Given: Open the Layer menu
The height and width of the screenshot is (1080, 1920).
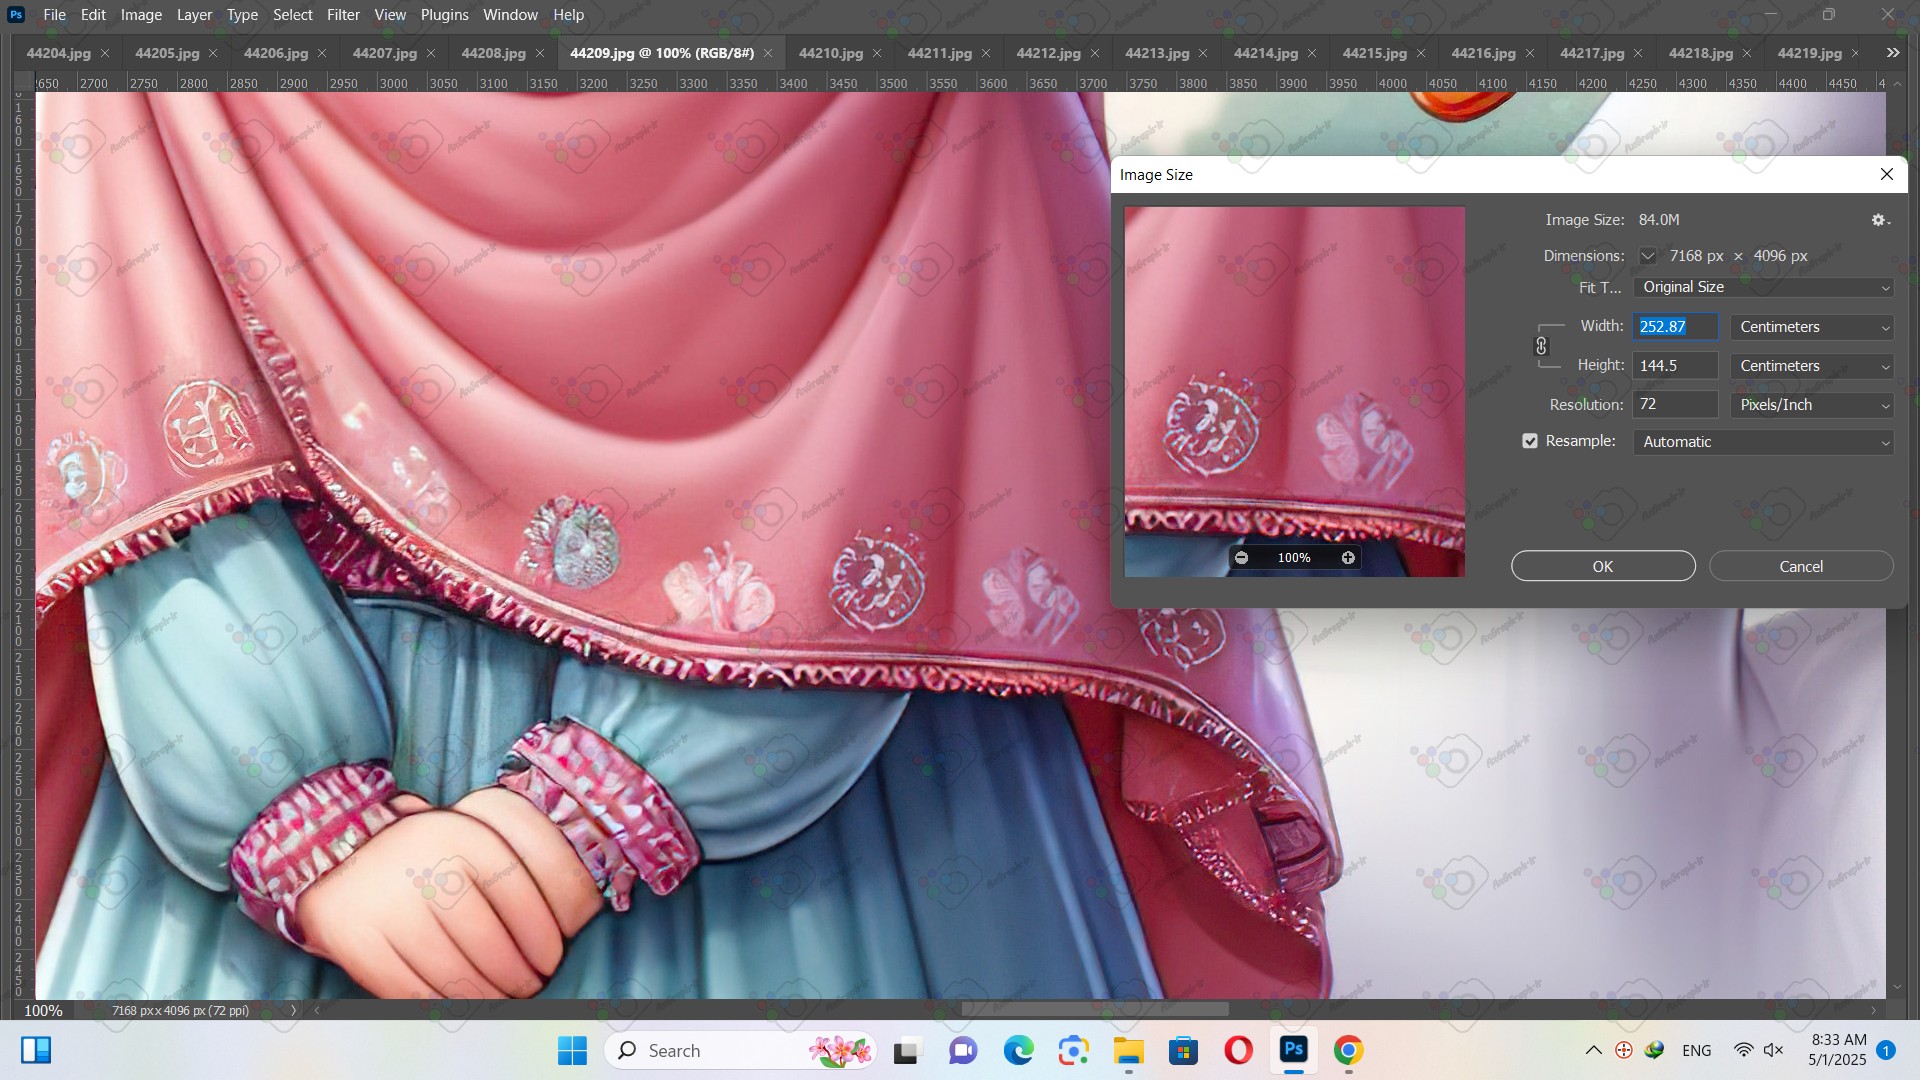Looking at the screenshot, I should coord(194,15).
